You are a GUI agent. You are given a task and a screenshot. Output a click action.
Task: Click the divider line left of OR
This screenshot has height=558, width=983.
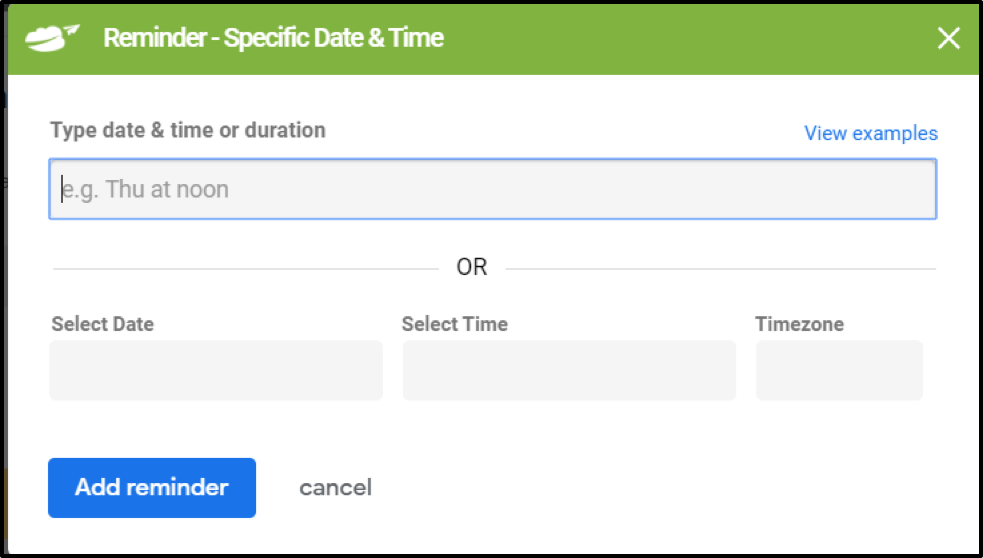[x=245, y=268]
